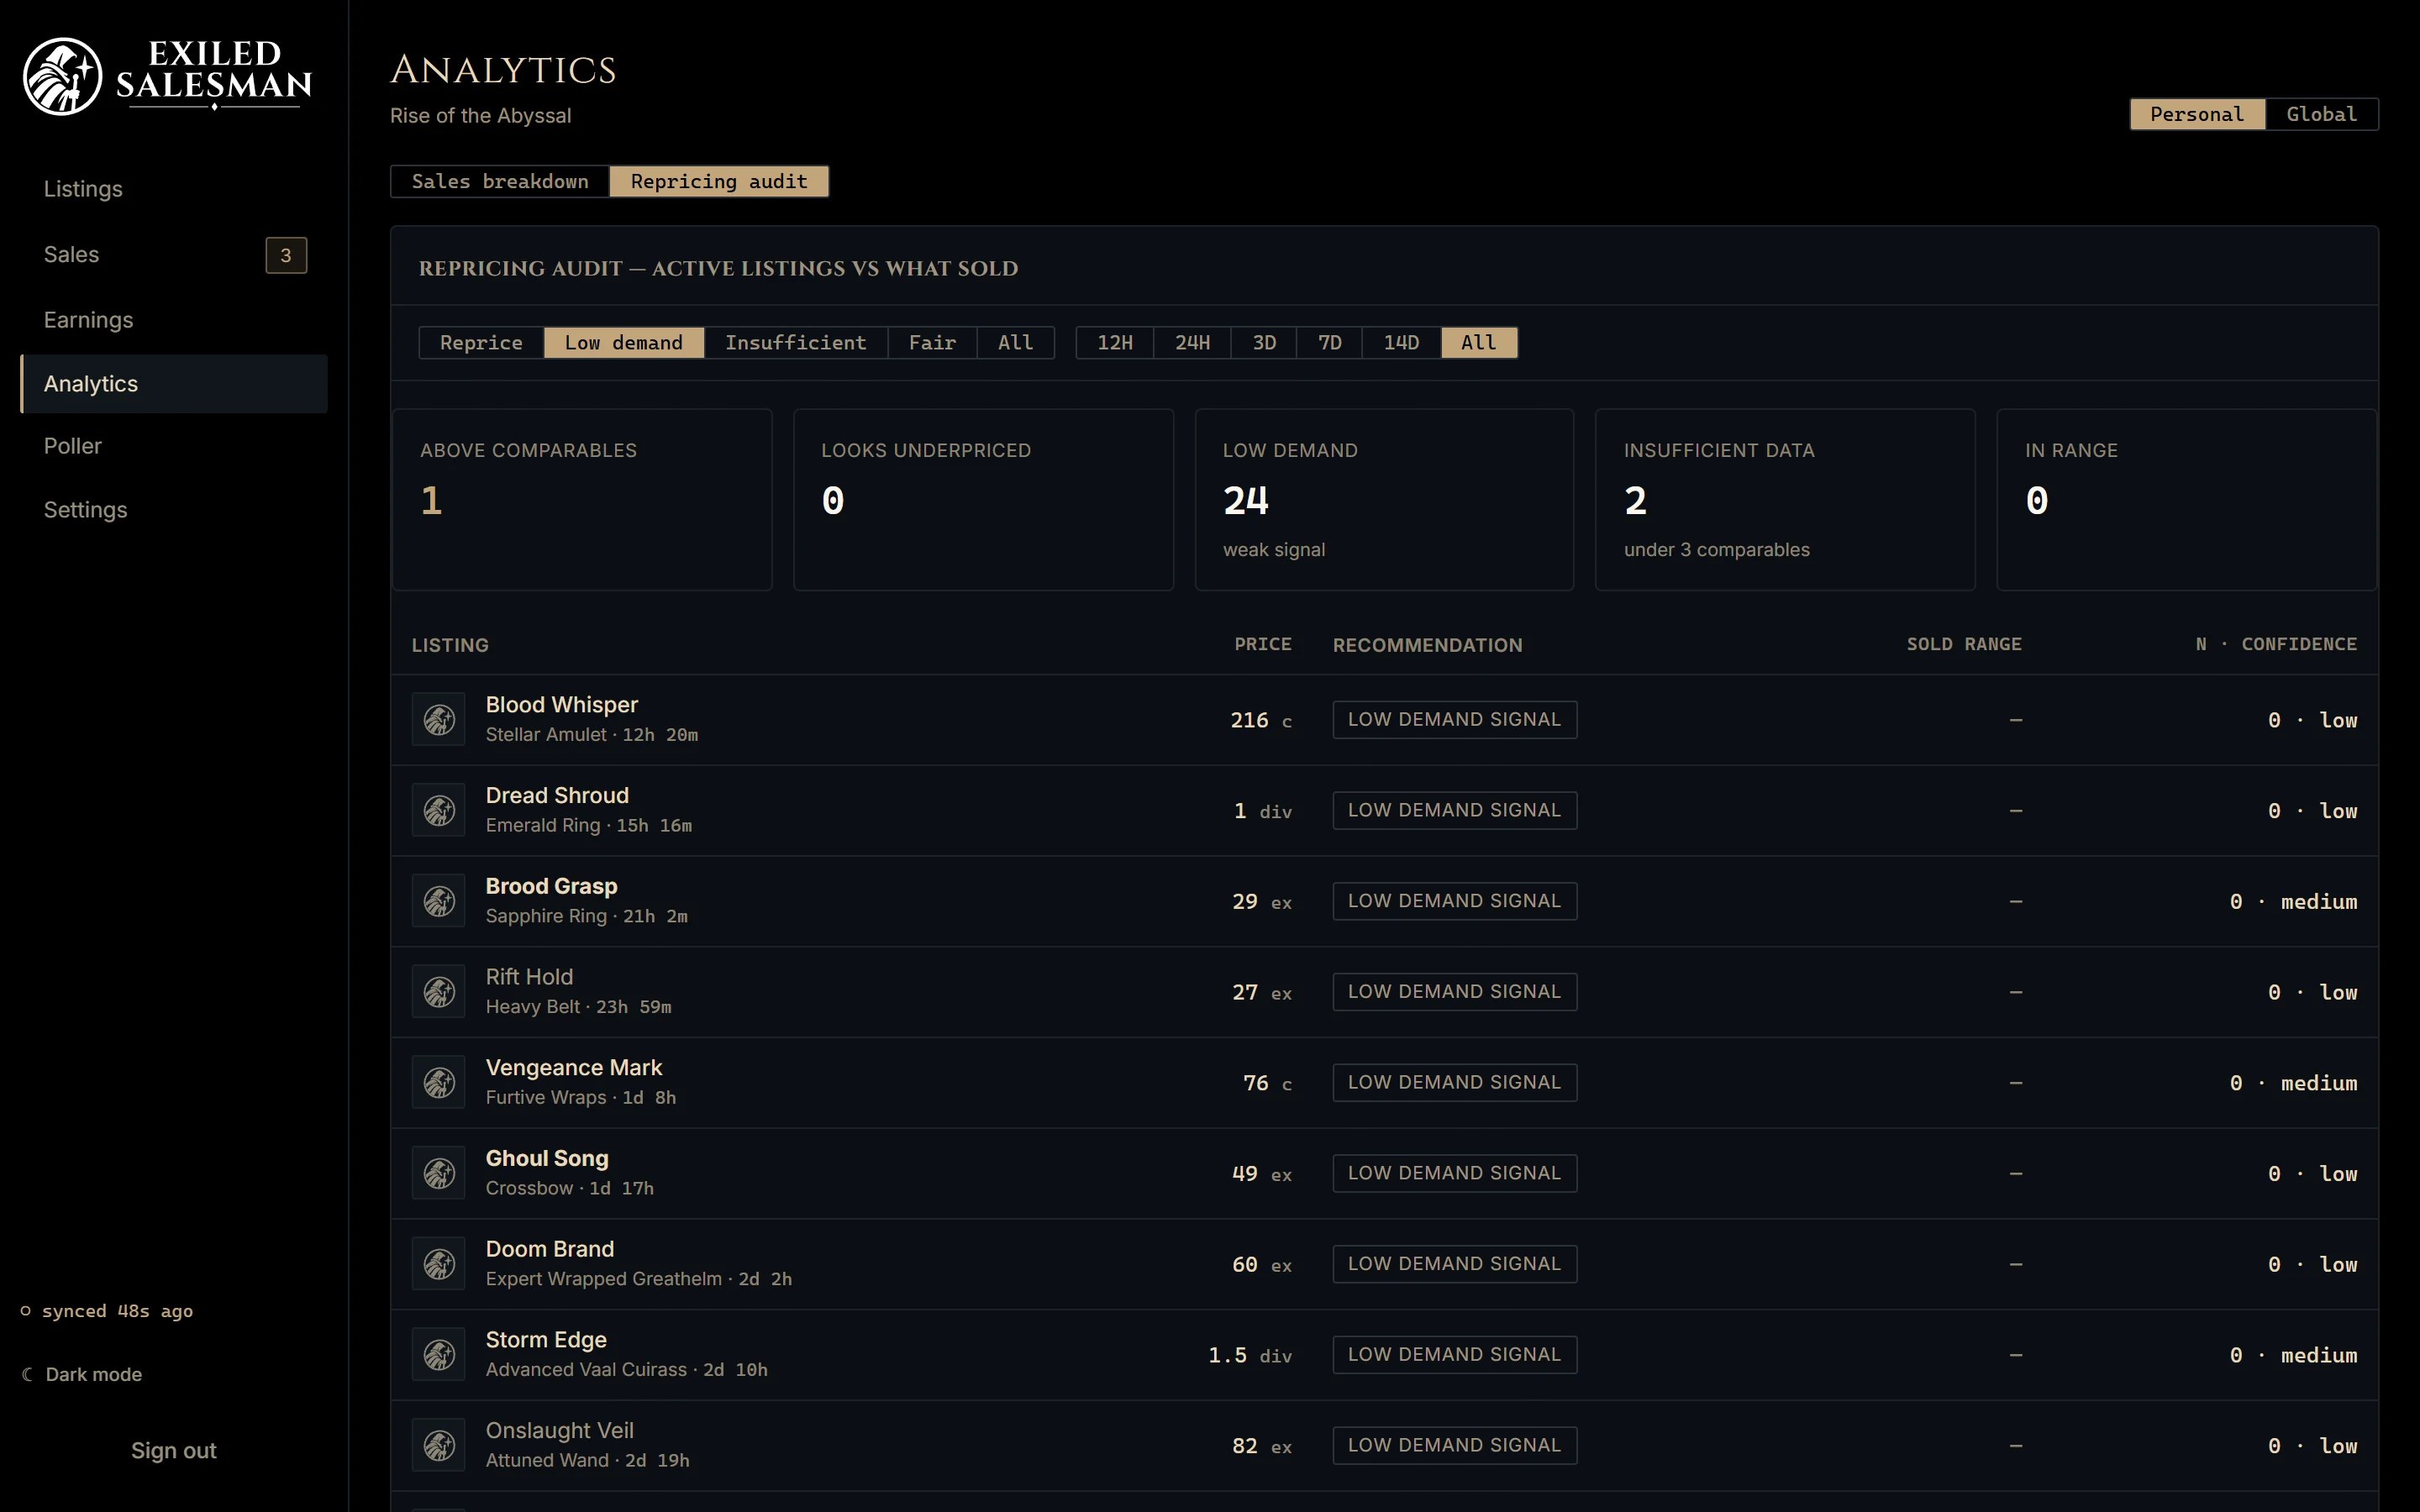
Task: Go to Sales page
Action: pos(174,255)
